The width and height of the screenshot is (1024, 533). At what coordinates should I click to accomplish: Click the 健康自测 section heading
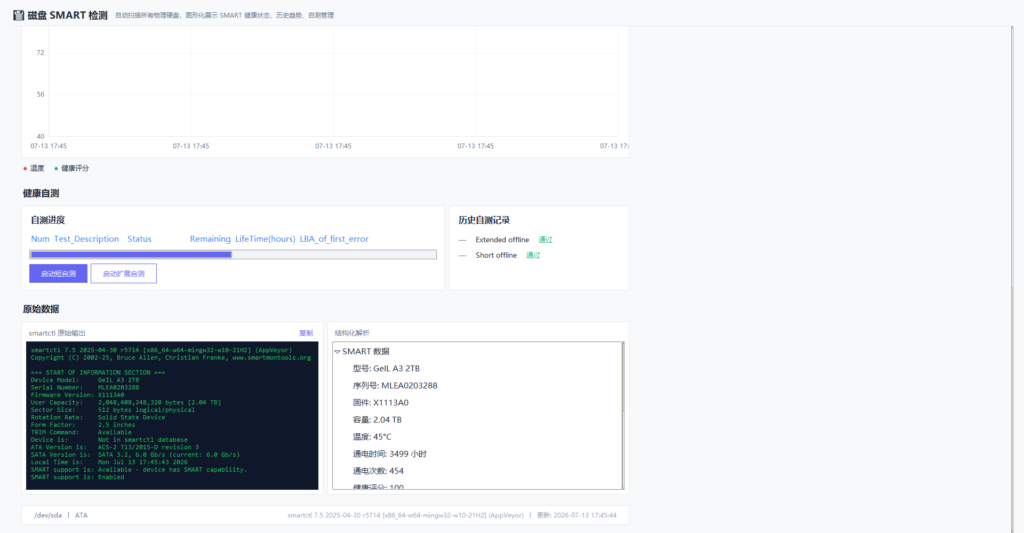coord(41,193)
